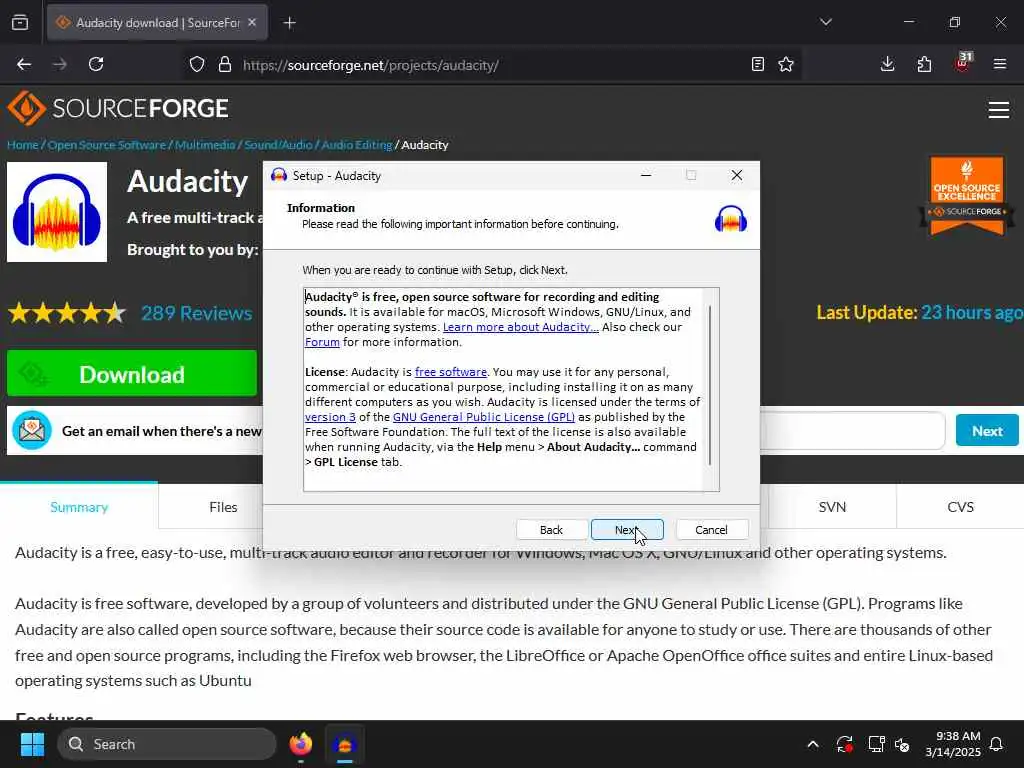Click the browser forward arrow icon
This screenshot has width=1024, height=768.
click(60, 64)
